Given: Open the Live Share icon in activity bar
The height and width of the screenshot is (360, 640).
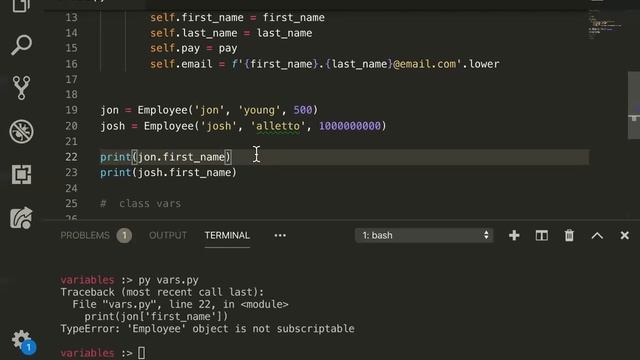Looking at the screenshot, I should [x=21, y=218].
